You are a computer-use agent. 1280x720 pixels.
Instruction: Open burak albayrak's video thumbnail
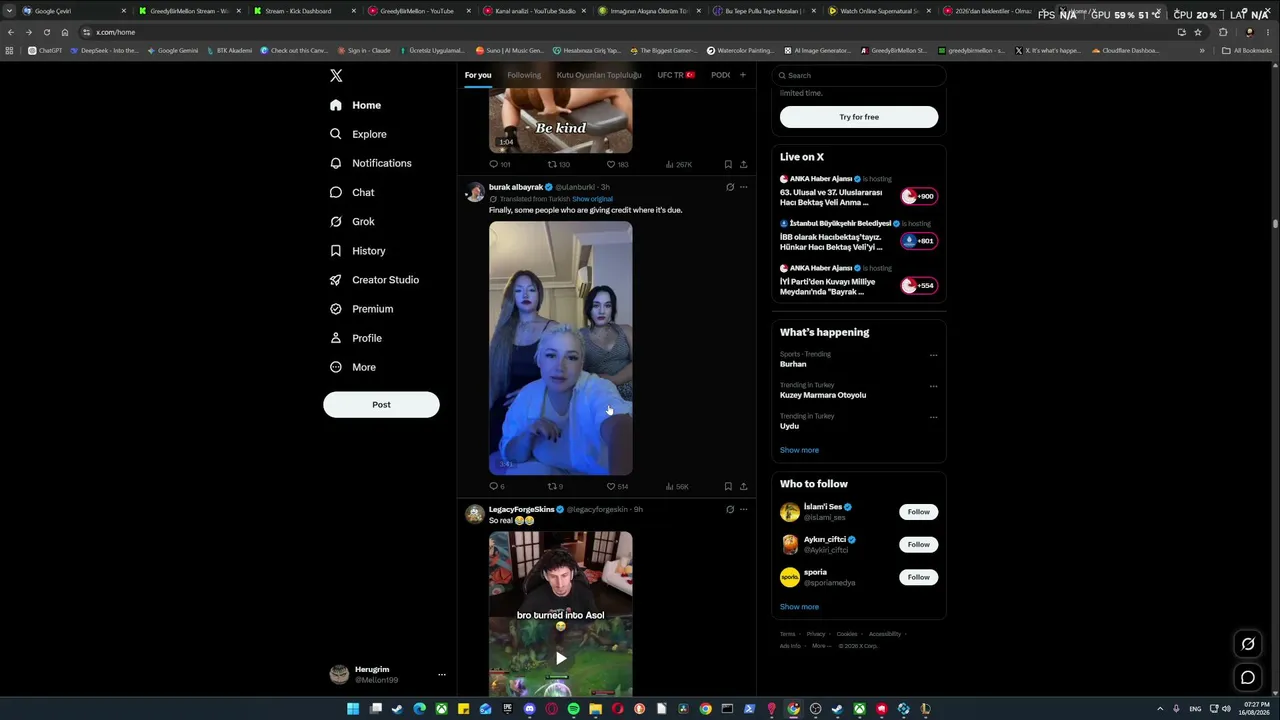560,348
